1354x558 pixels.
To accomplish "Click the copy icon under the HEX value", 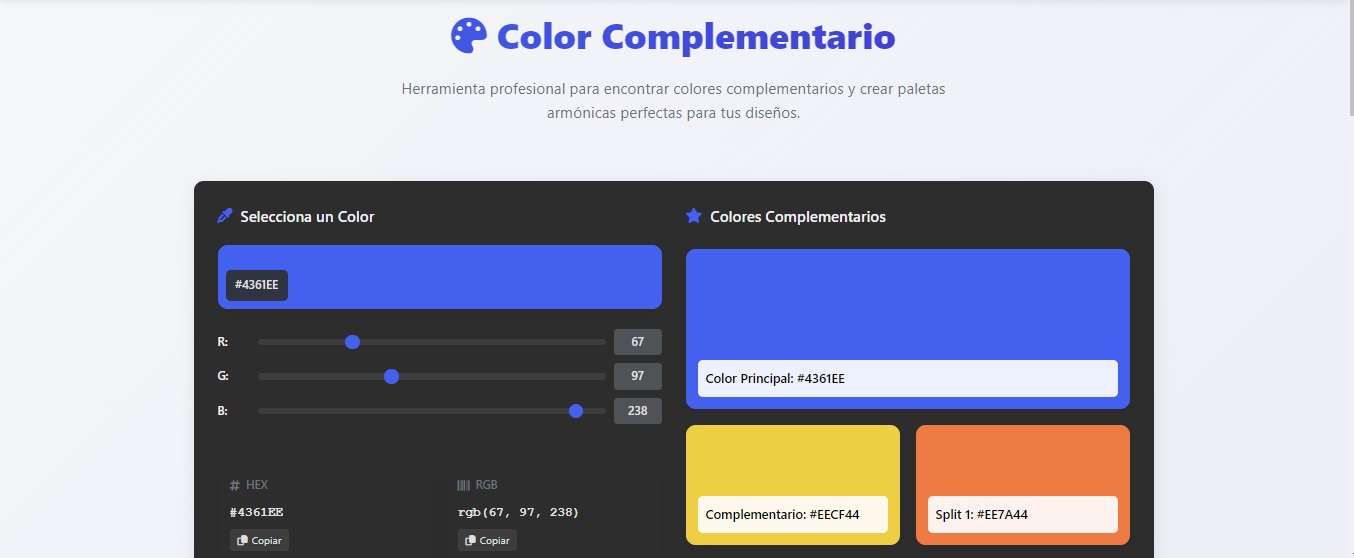I will pos(242,540).
